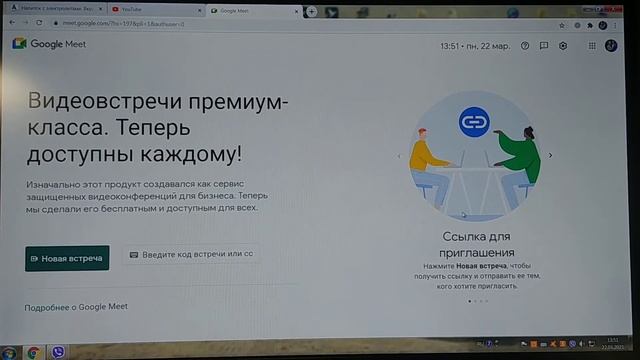Click the blue link icon in the illustration

tap(474, 122)
